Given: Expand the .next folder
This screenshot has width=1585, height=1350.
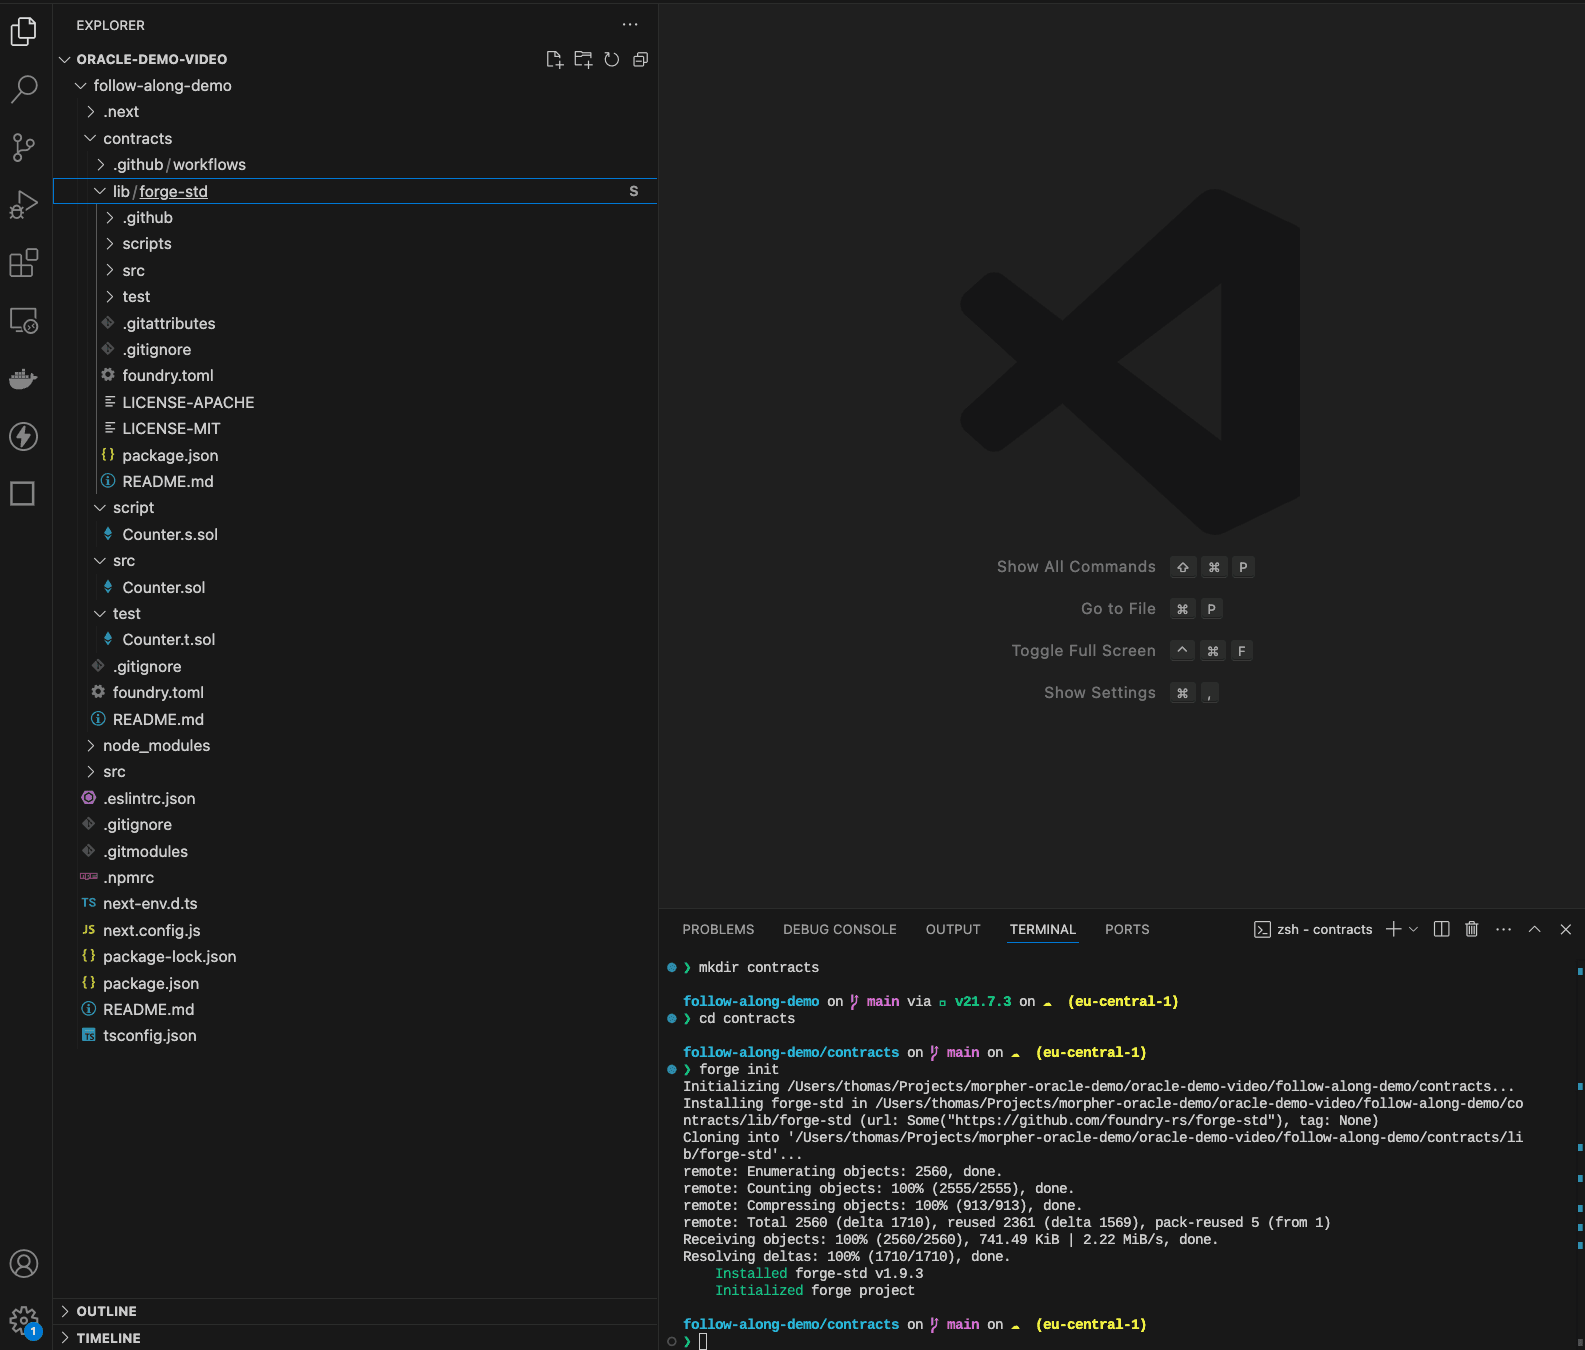Looking at the screenshot, I should pos(355,112).
